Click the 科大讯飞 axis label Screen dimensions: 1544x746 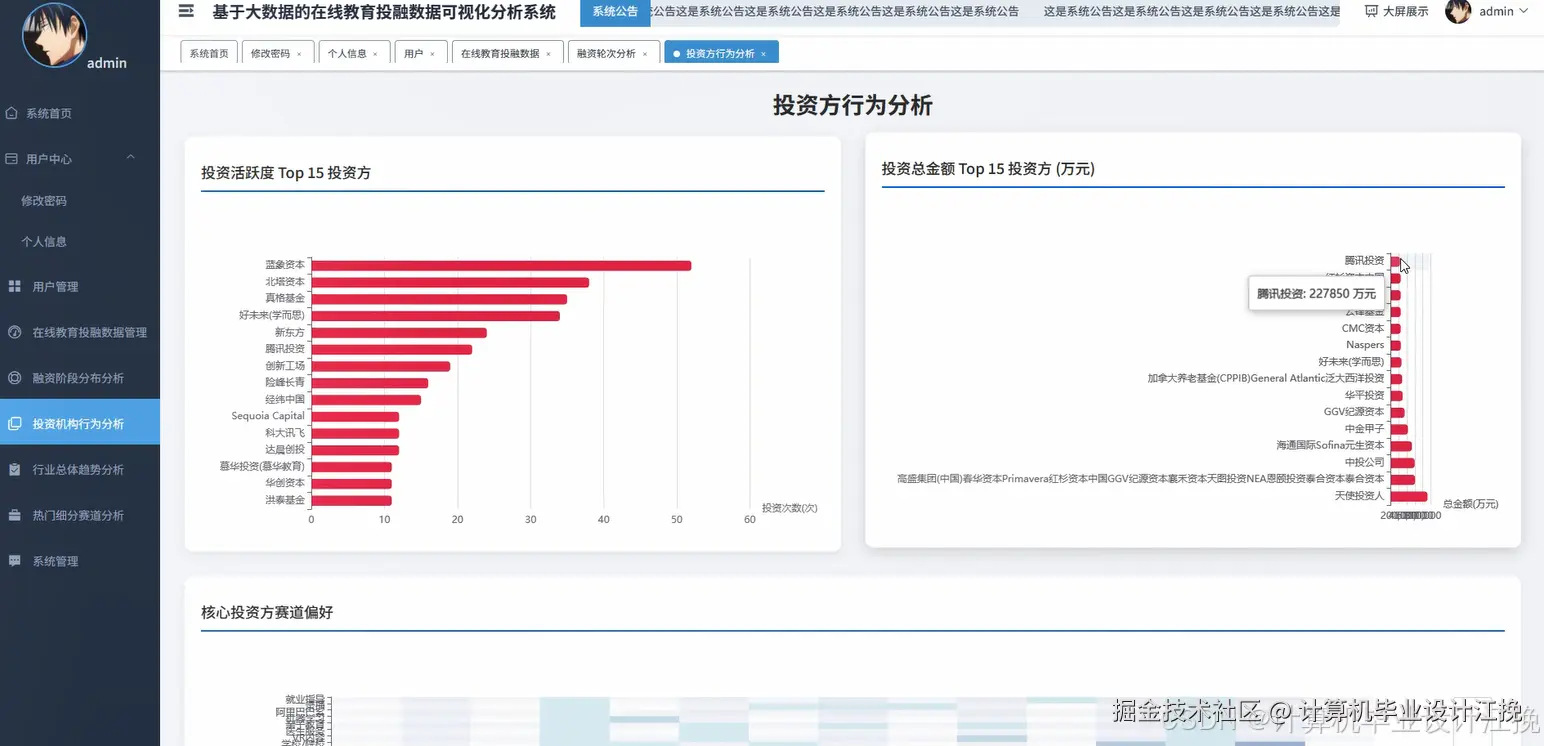point(285,433)
